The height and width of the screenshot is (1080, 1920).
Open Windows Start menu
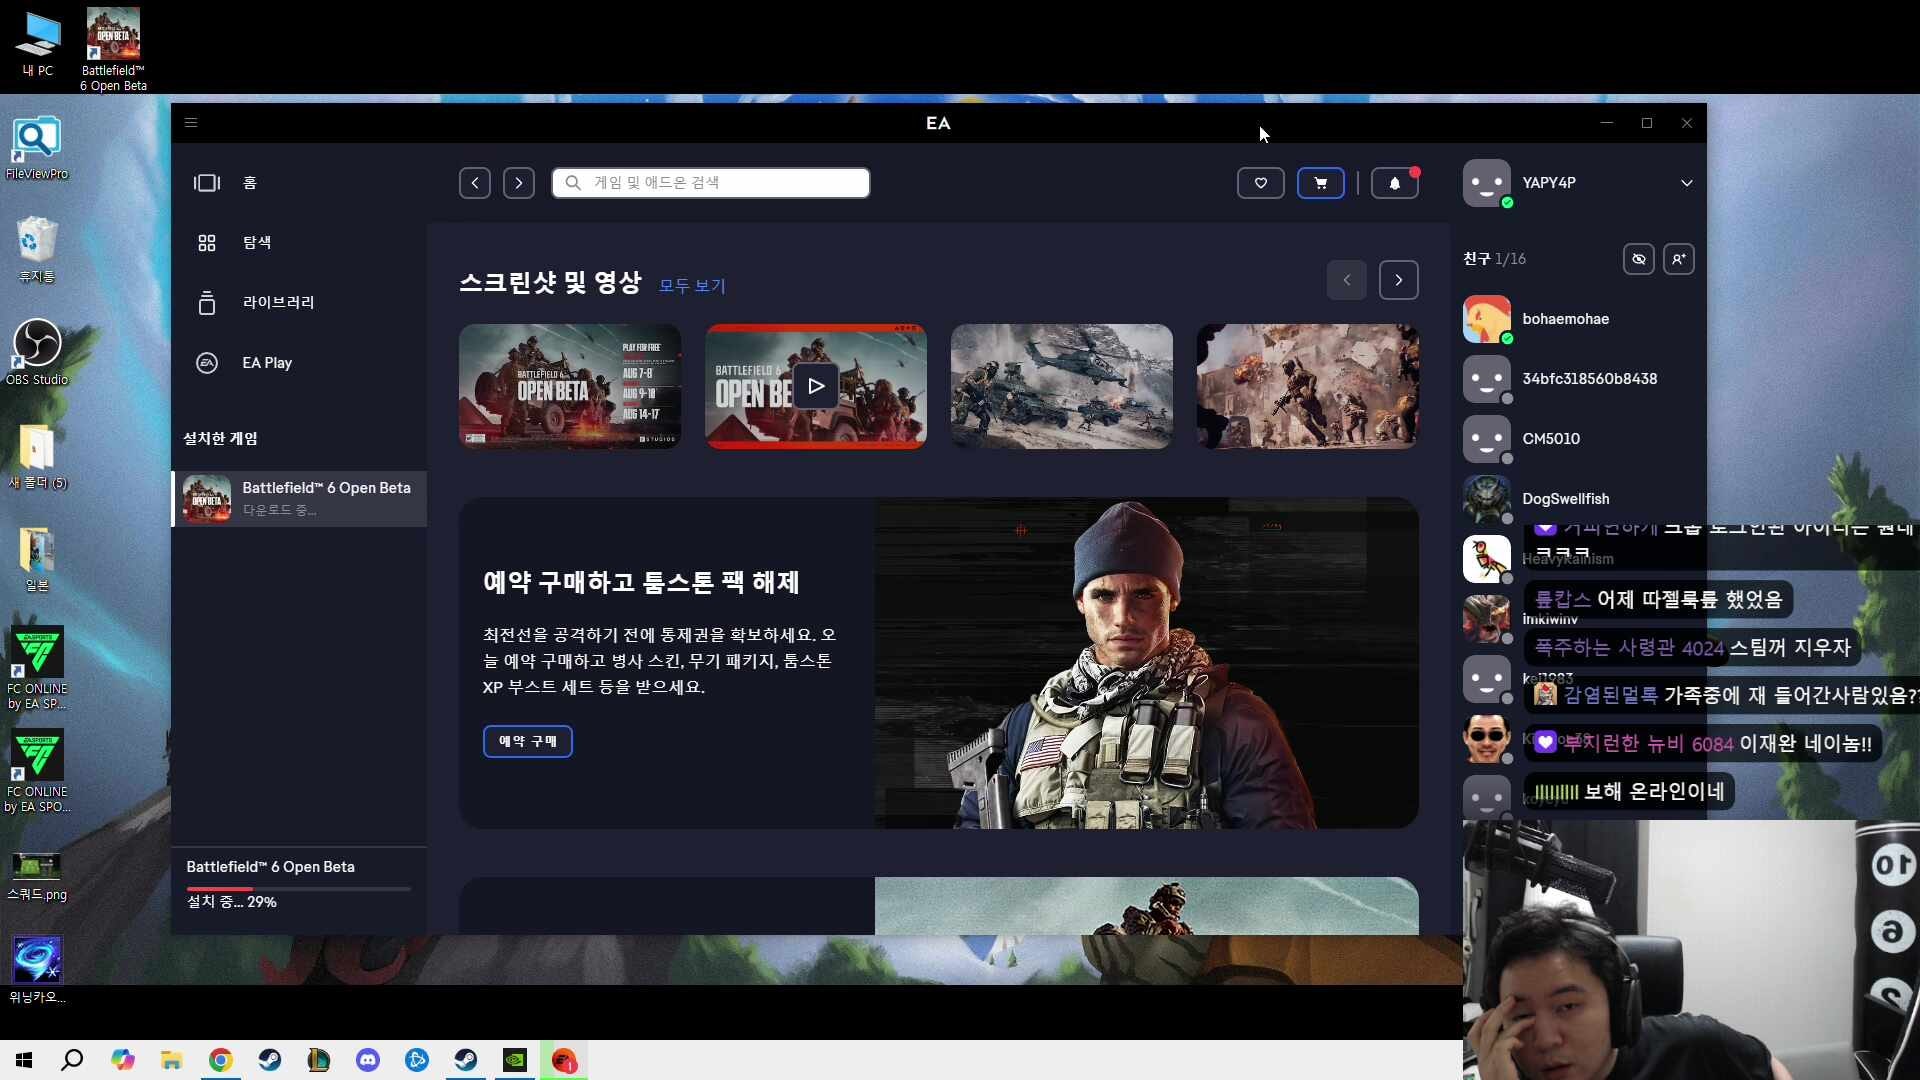(24, 1060)
